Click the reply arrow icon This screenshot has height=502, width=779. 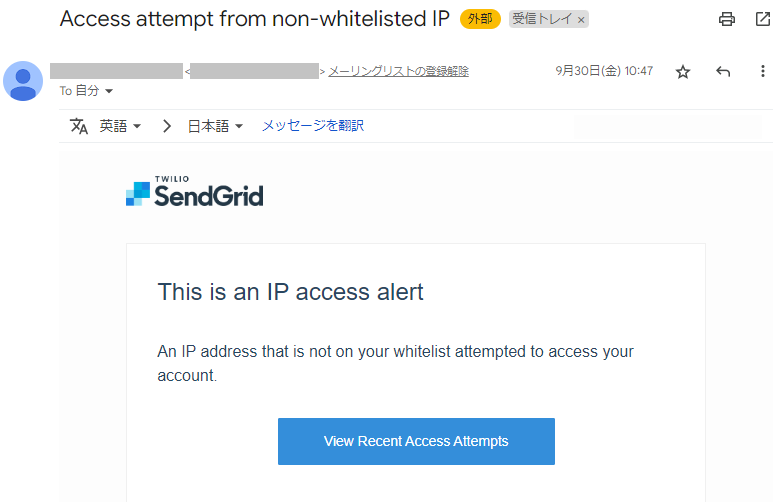click(x=723, y=72)
